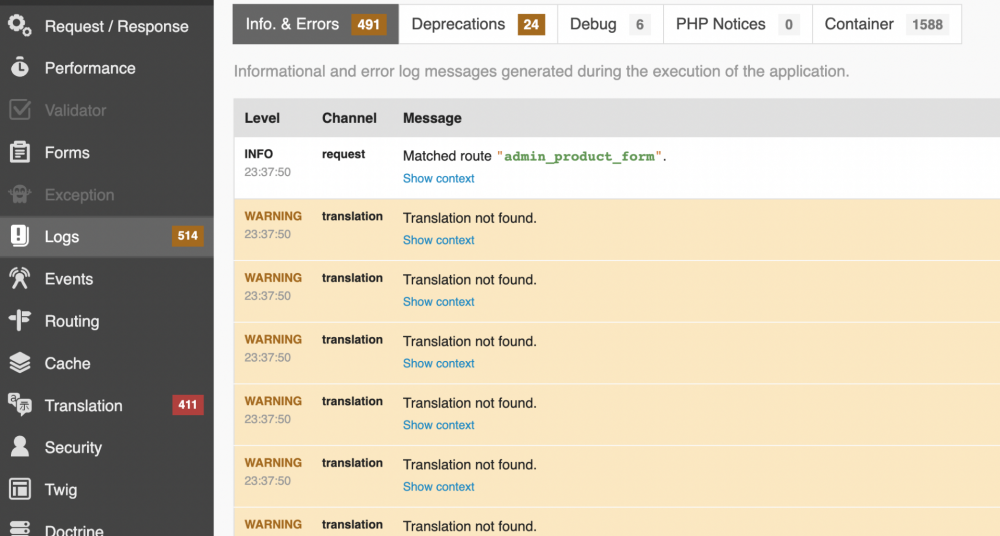Expand context for the admin_product_form INFO entry
The width and height of the screenshot is (1000, 536).
(x=438, y=178)
